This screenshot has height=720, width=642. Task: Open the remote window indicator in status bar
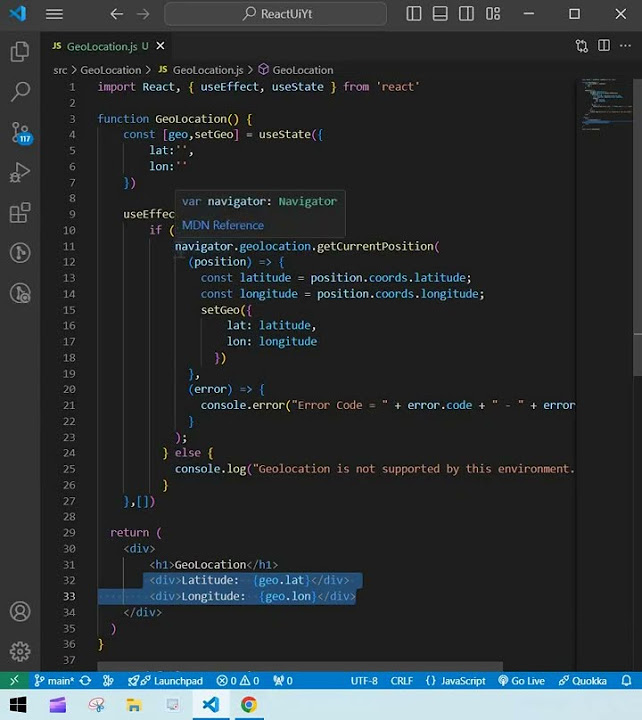coord(14,681)
